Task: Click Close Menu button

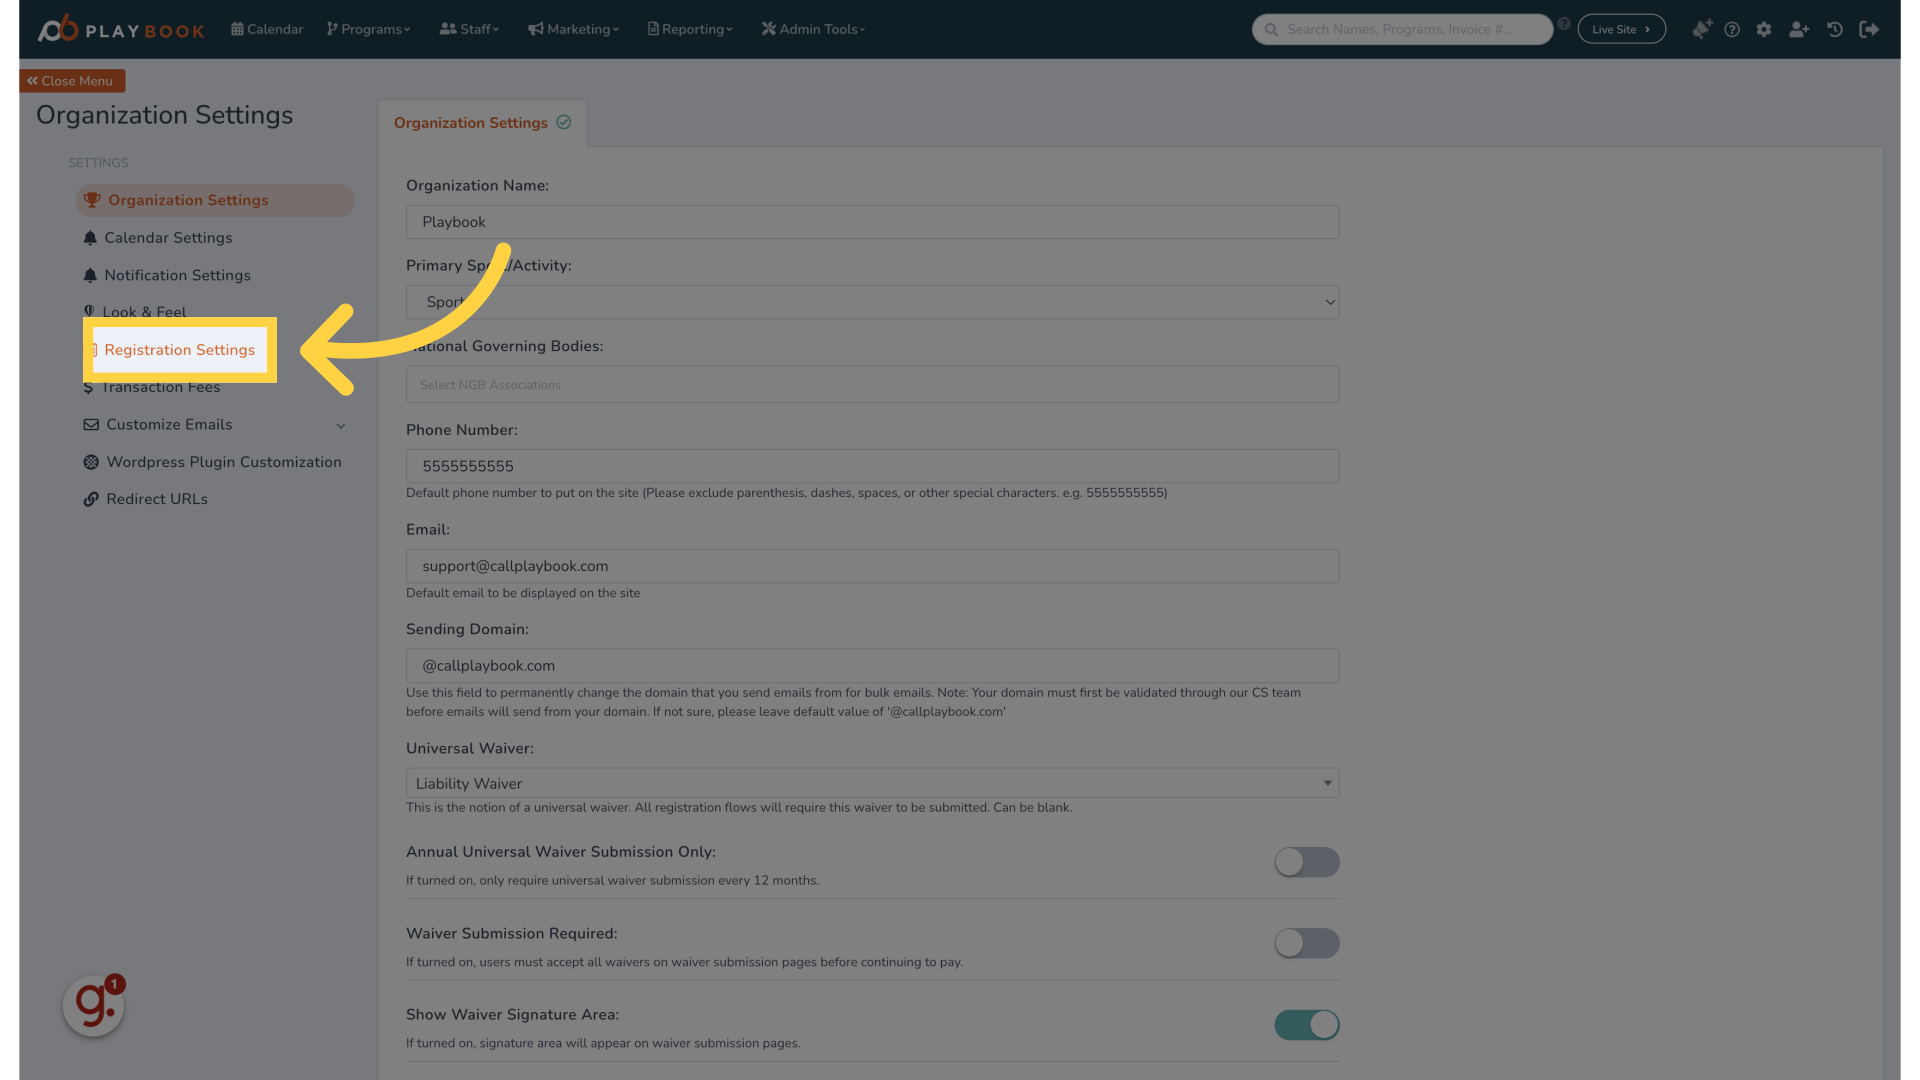Action: 73,80
